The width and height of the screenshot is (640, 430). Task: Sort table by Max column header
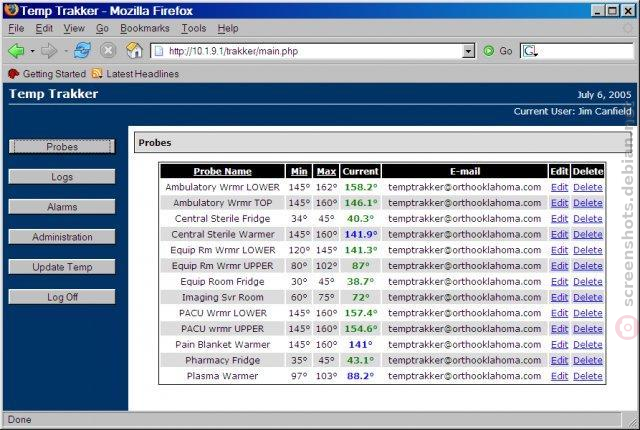coord(326,171)
